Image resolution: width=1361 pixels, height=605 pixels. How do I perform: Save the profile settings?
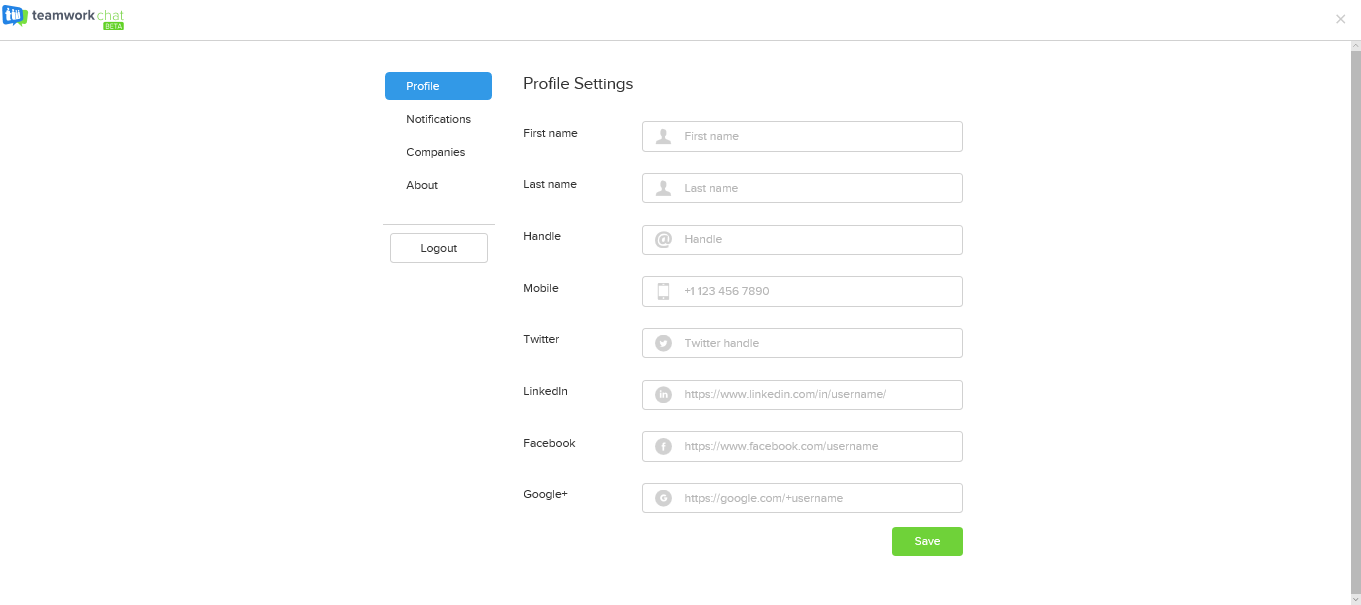coord(927,541)
